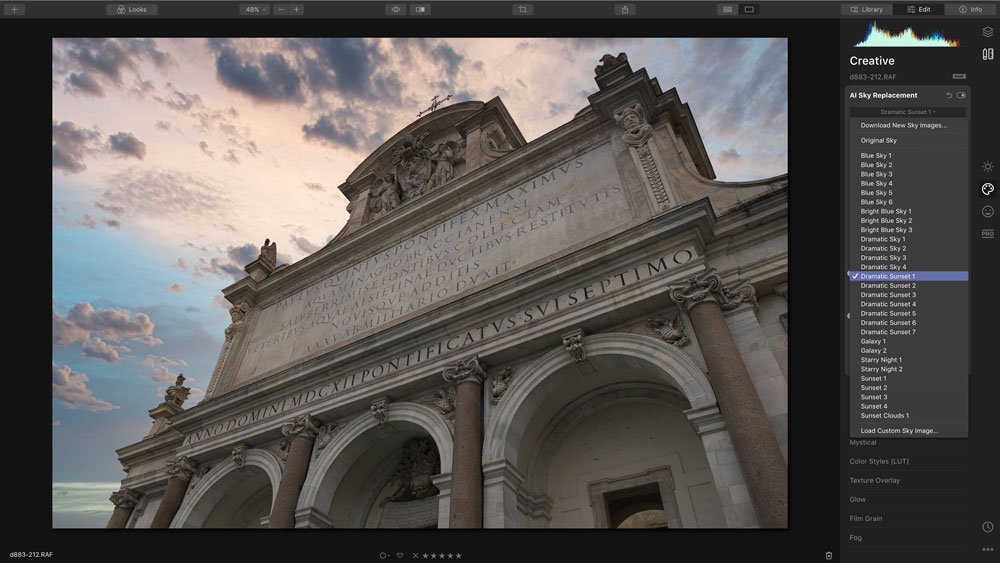The width and height of the screenshot is (1000, 563).
Task: Mark photo as favorite with heart
Action: [x=400, y=555]
